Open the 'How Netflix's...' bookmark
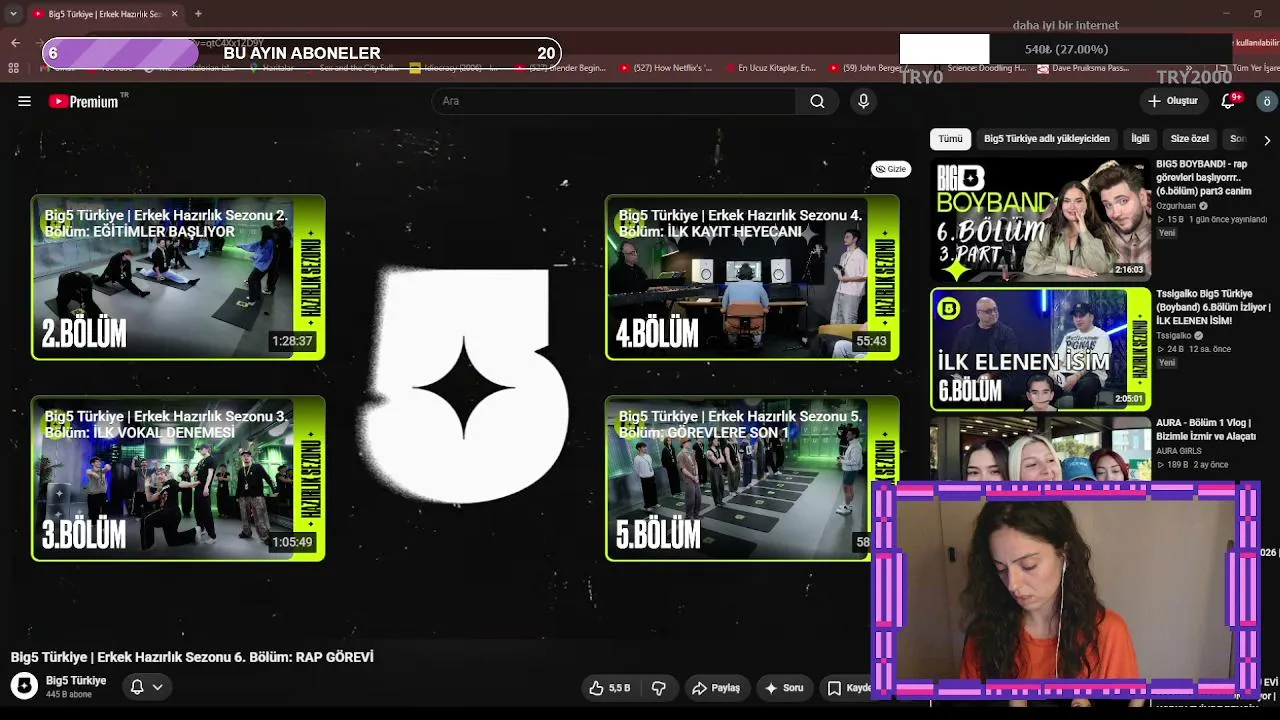Viewport: 1280px width, 720px height. click(667, 68)
